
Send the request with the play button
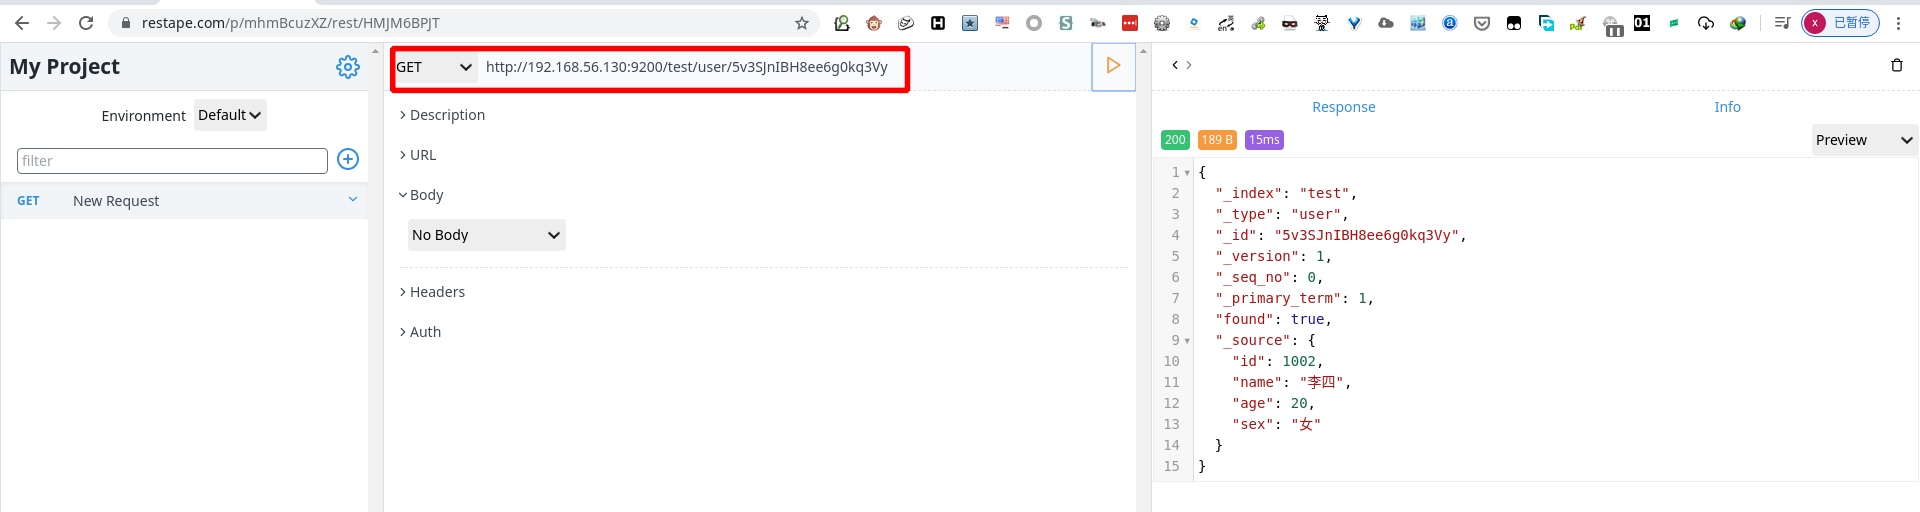click(x=1113, y=66)
